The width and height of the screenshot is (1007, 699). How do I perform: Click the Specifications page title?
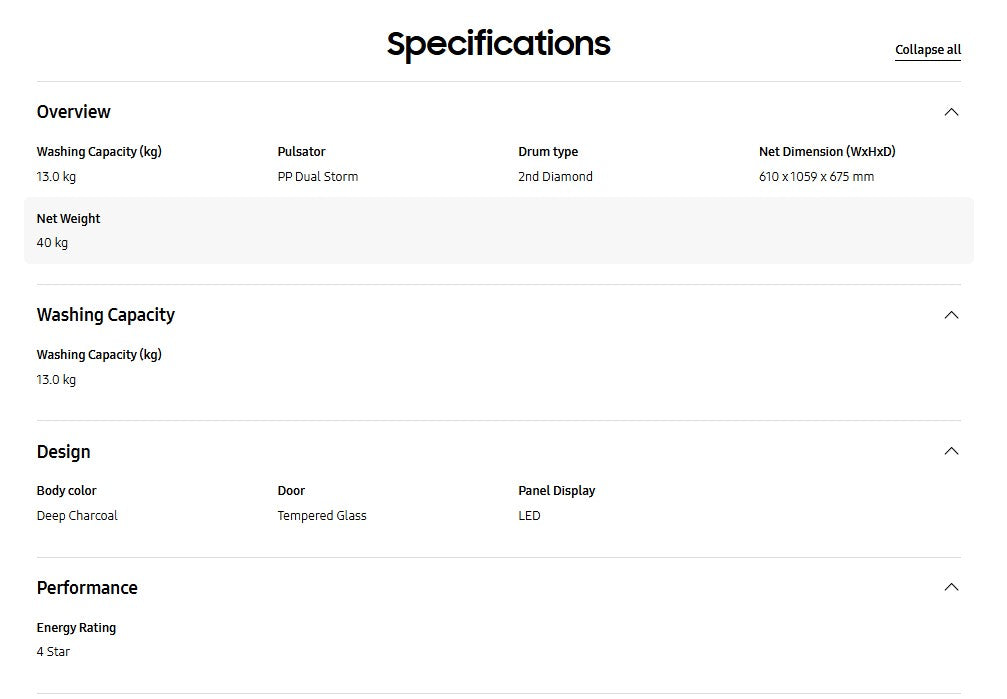tap(498, 44)
